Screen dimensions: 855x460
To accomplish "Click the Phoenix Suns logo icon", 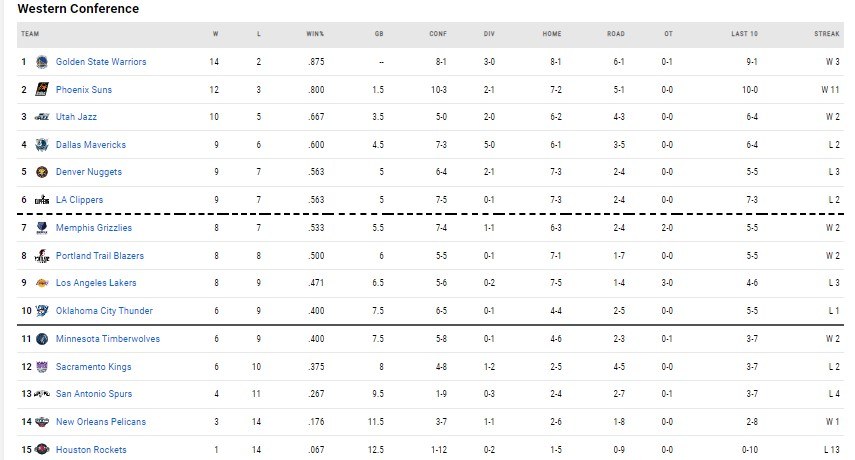I will point(42,90).
